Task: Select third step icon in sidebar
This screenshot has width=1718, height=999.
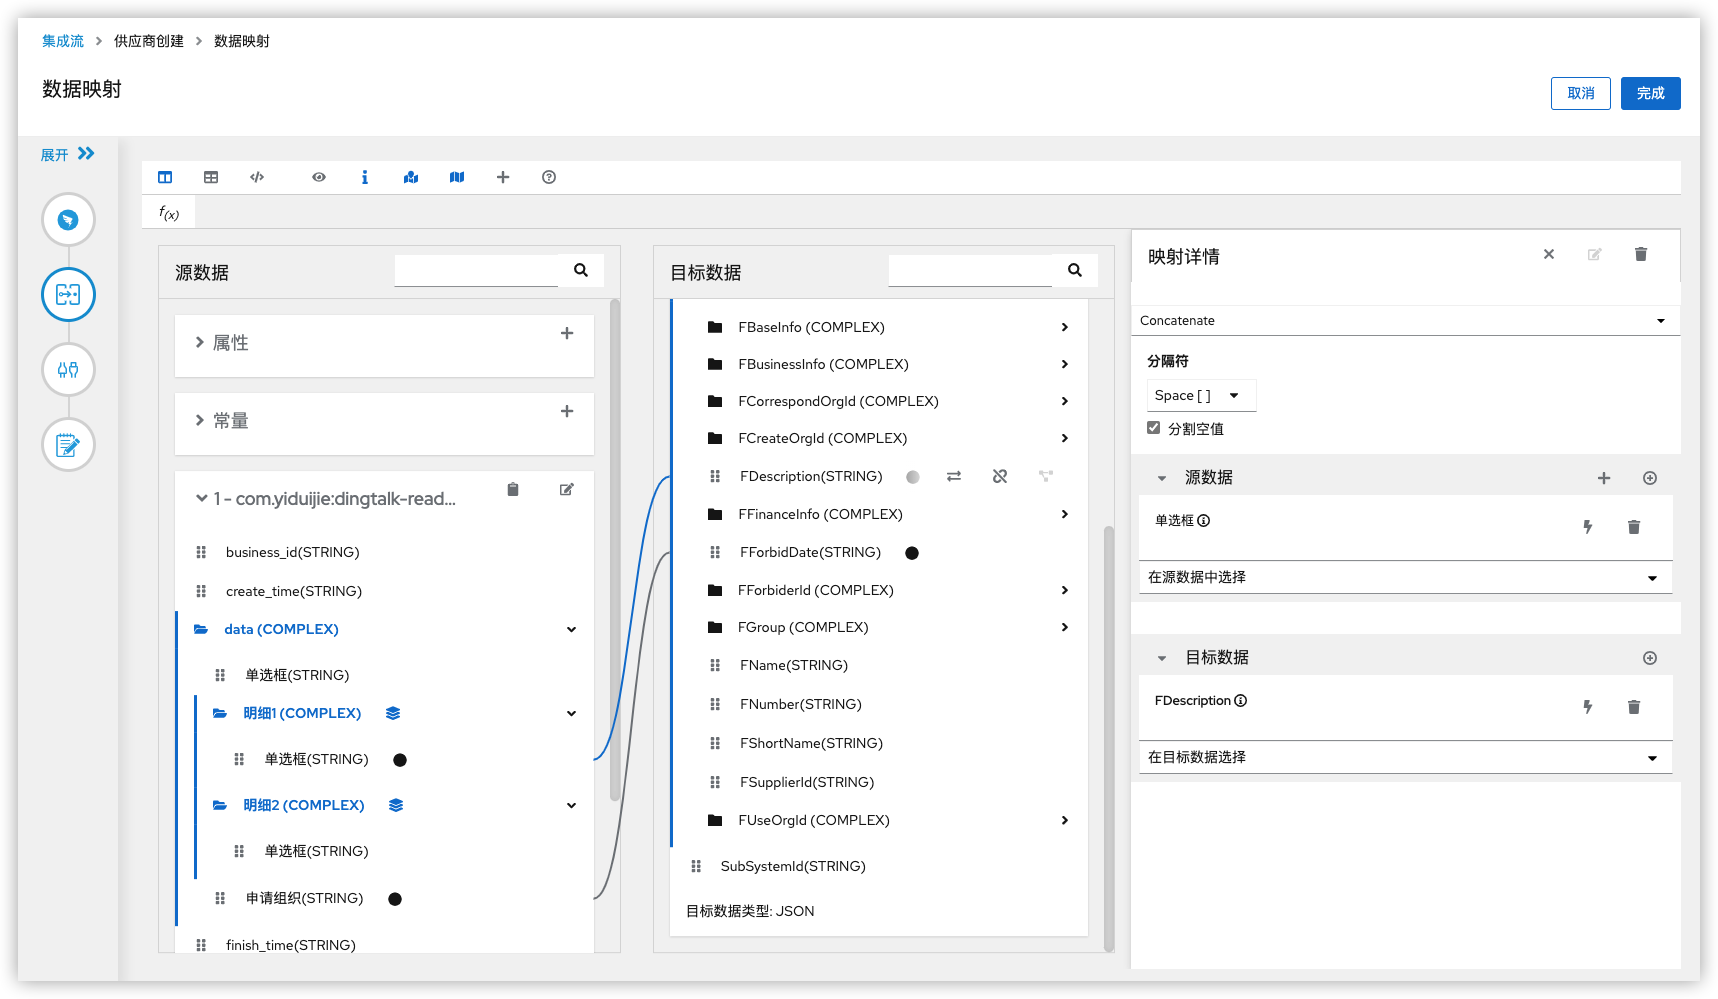Action: pyautogui.click(x=68, y=370)
